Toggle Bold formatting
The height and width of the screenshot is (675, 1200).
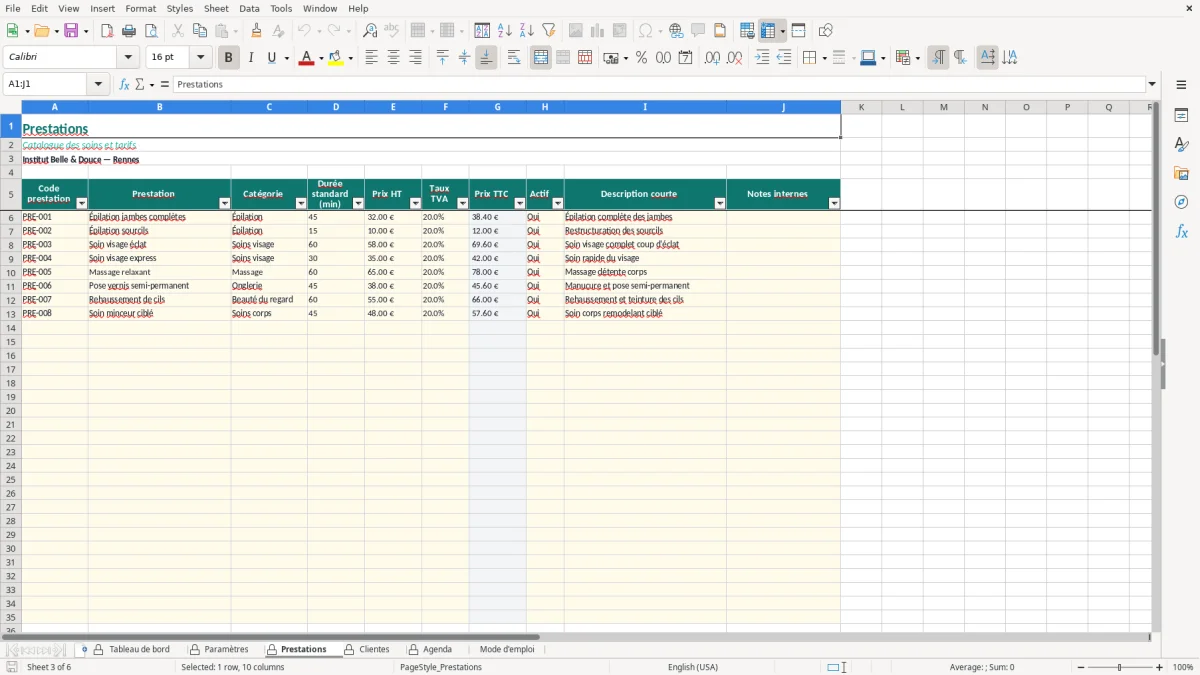228,58
